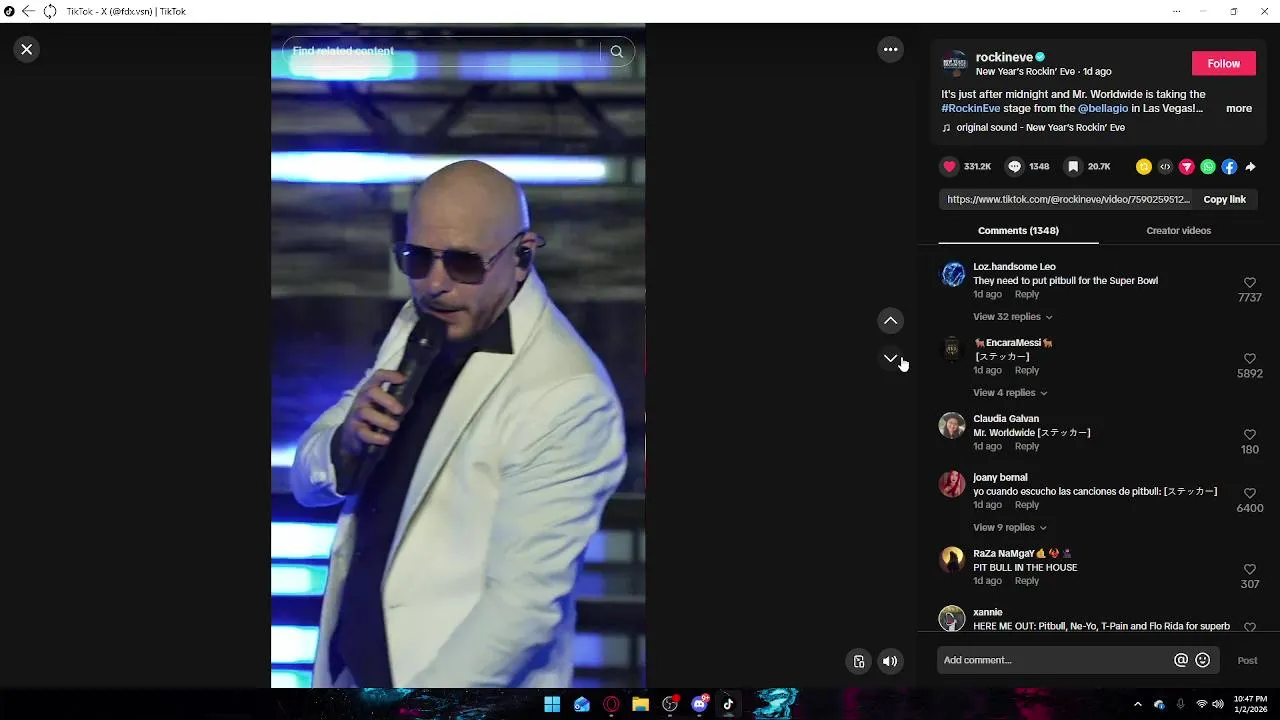Click the TikTok app icon in the taskbar
Viewport: 1280px width, 720px height.
pos(728,704)
